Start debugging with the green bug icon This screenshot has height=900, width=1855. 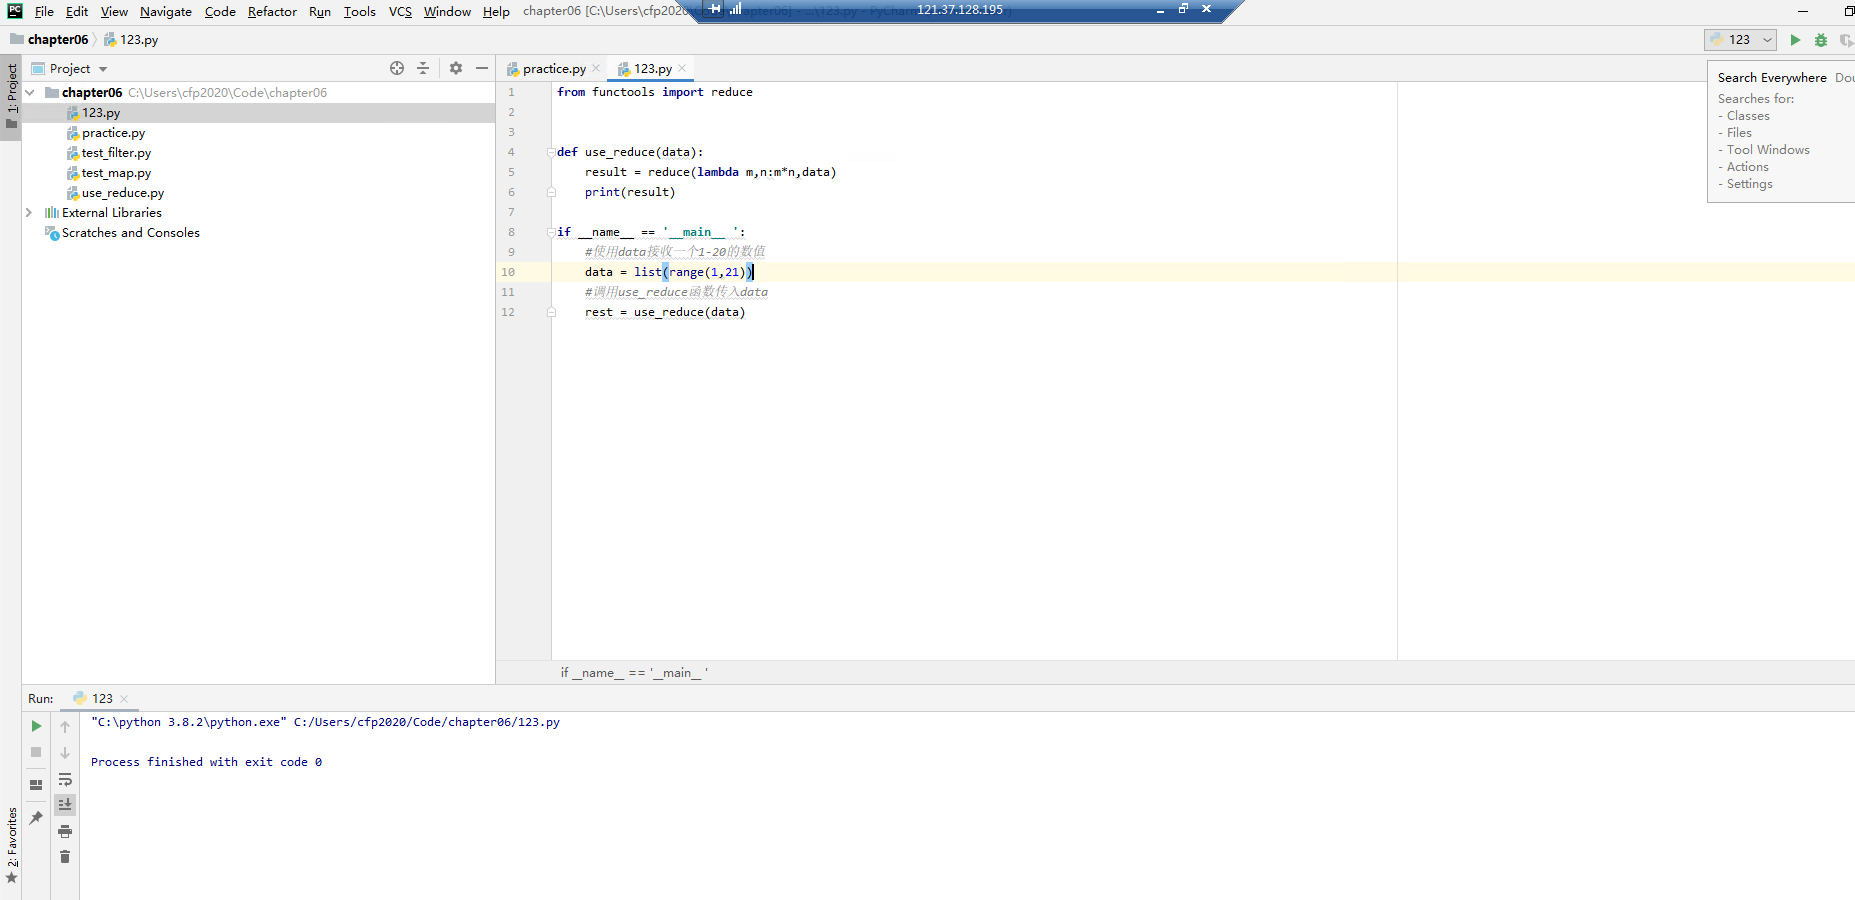1821,40
